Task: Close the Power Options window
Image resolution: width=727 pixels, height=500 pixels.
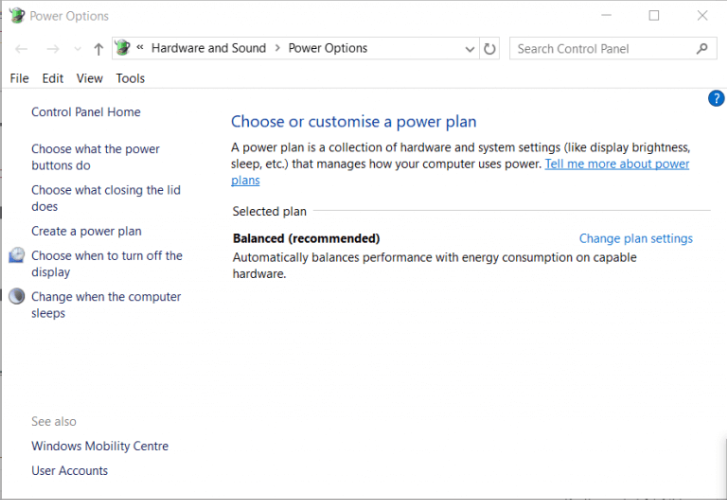Action: [x=702, y=15]
